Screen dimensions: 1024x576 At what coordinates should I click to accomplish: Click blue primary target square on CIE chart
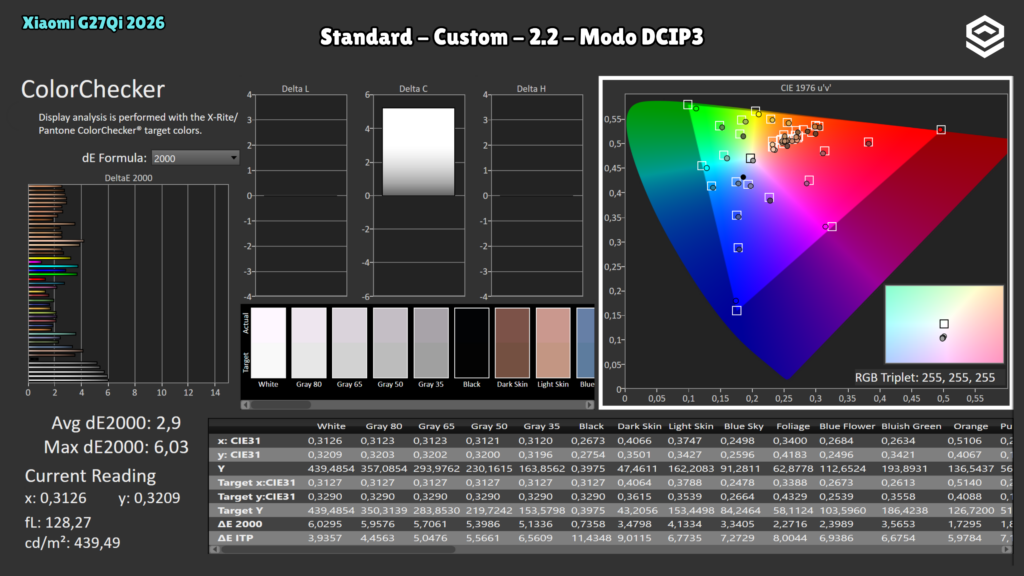point(737,311)
